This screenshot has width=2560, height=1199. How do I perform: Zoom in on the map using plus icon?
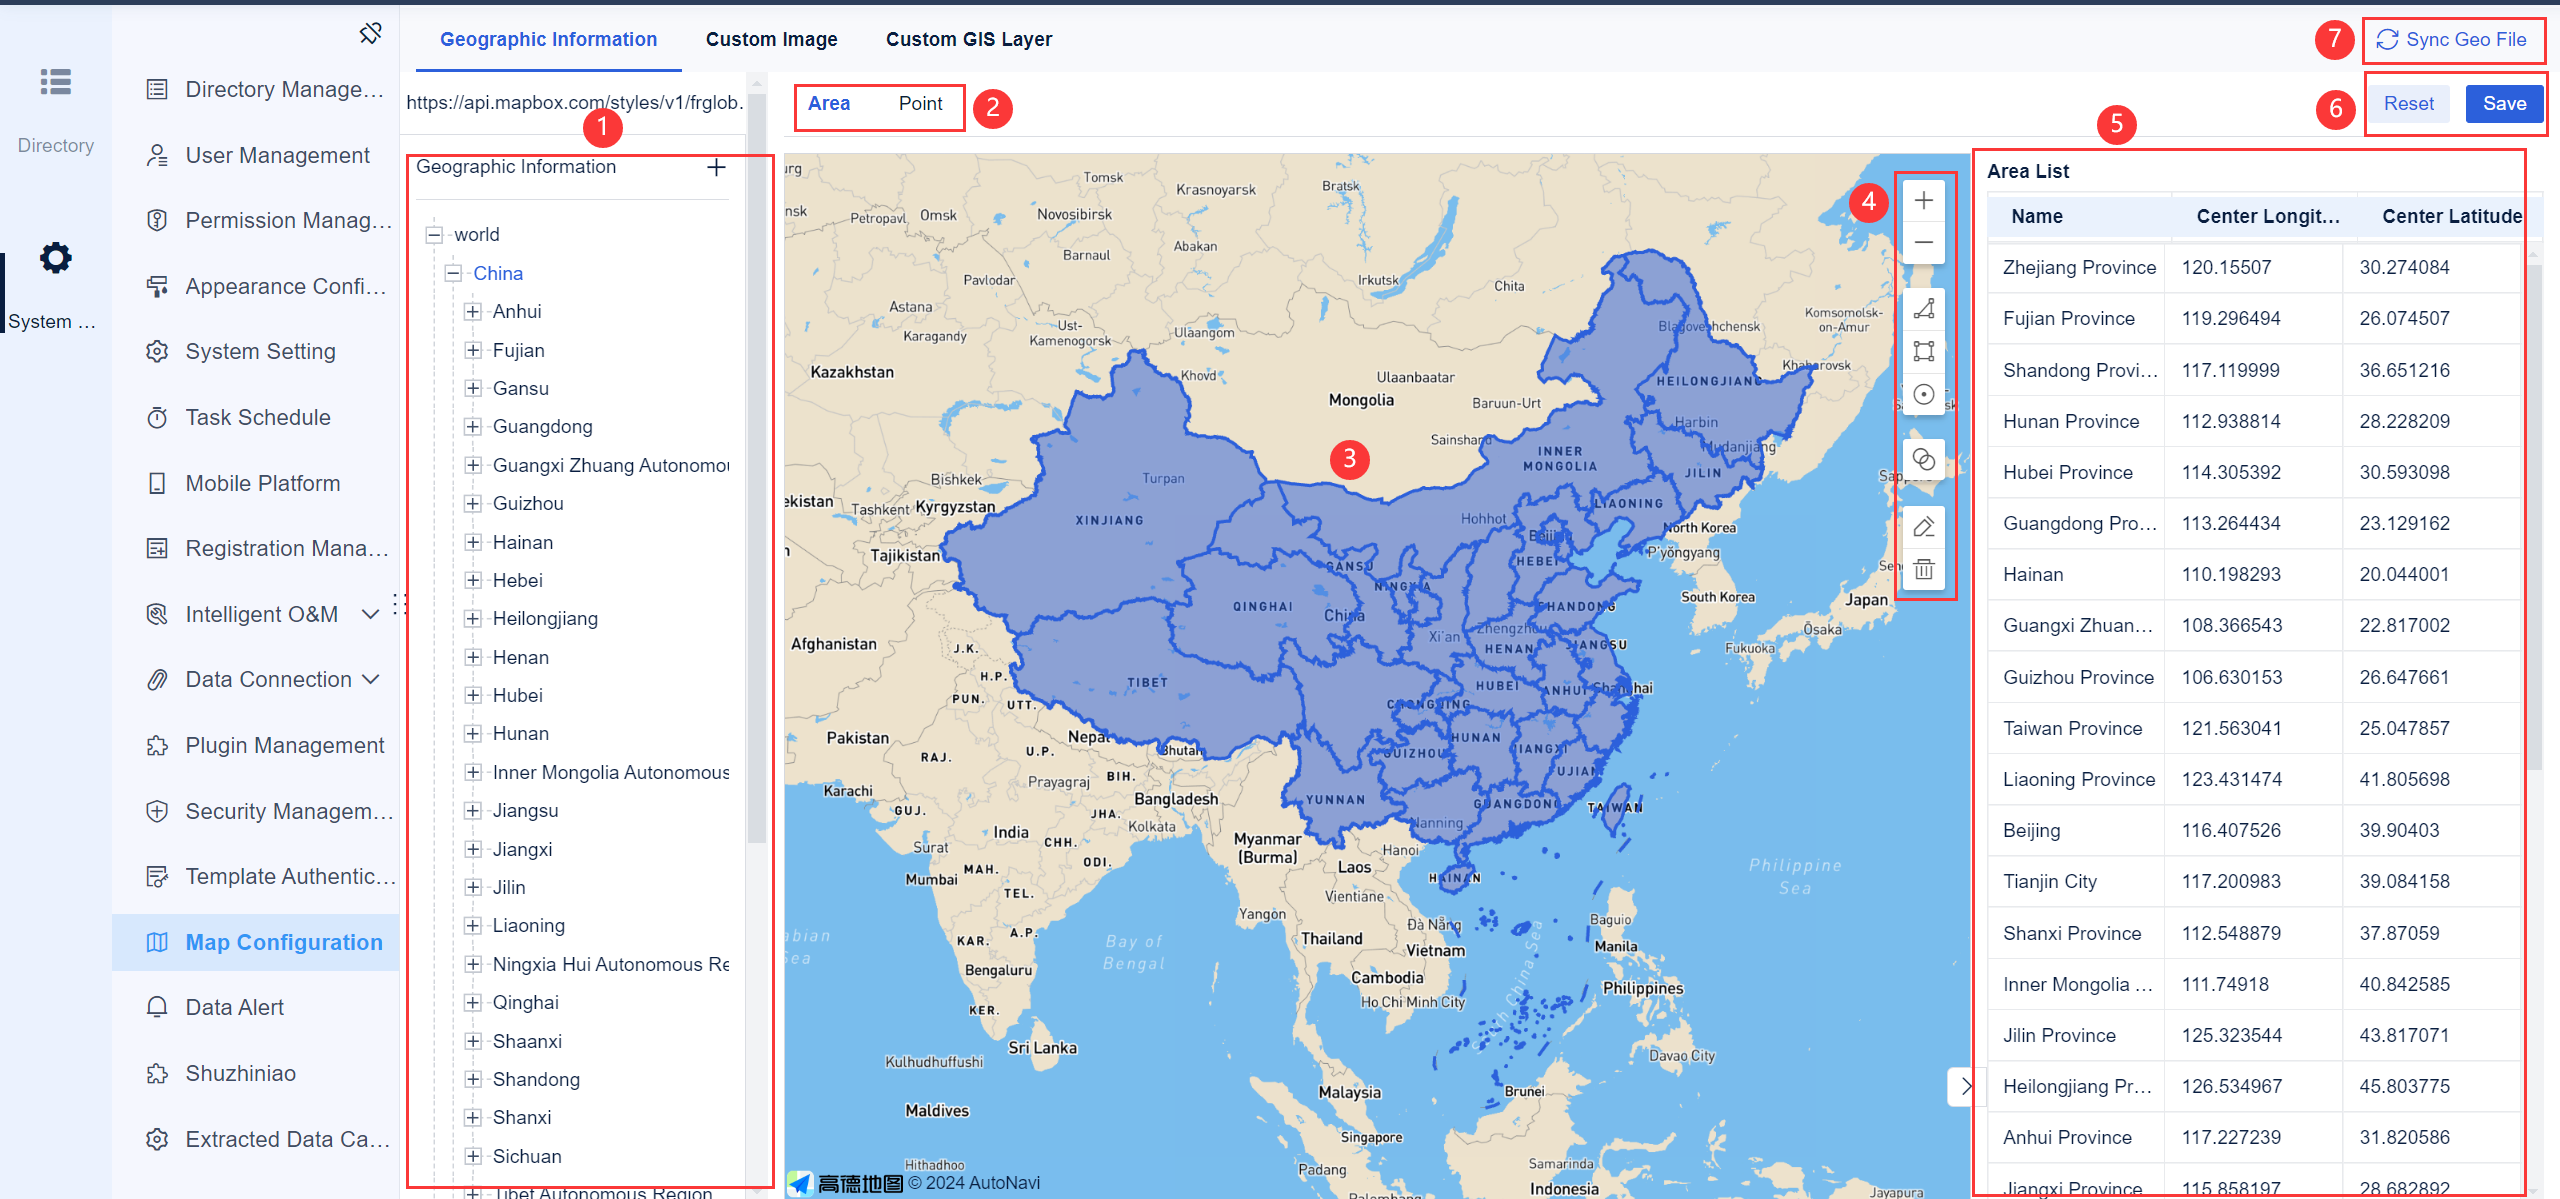1923,200
